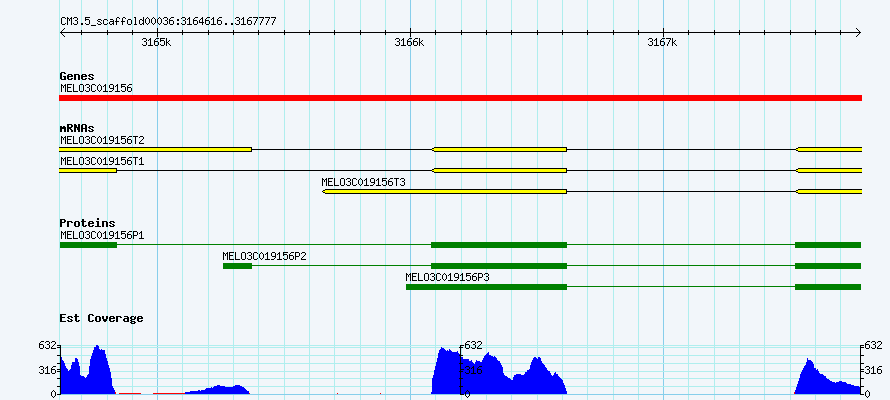890x400 pixels.
Task: Click left arrow end of the ruler
Action: pos(62,33)
